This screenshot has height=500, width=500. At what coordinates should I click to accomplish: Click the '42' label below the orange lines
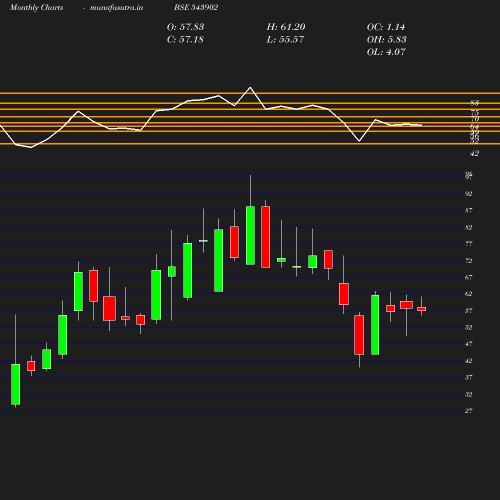click(x=474, y=153)
